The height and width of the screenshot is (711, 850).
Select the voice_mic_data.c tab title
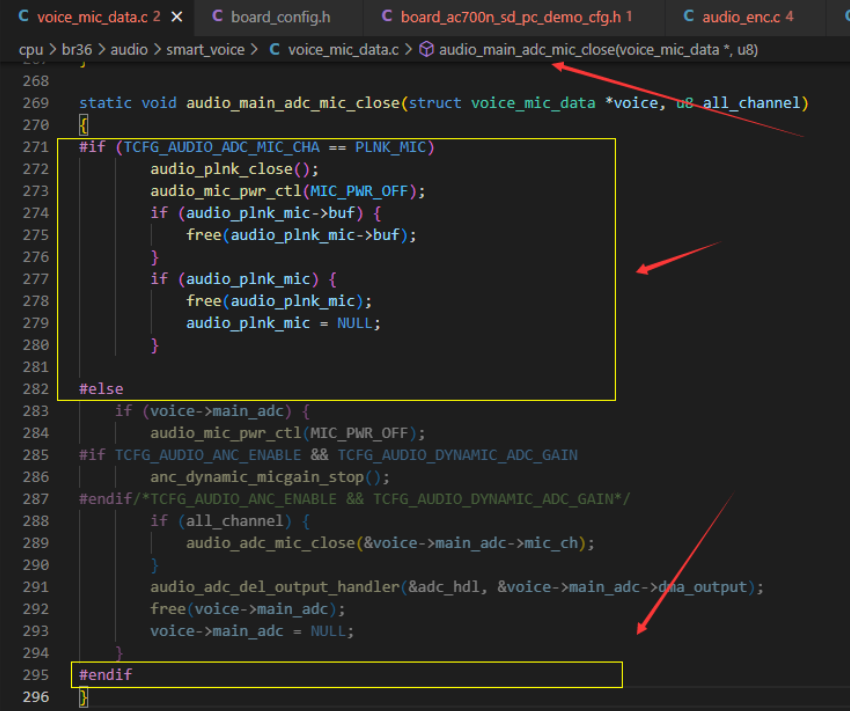tap(92, 17)
